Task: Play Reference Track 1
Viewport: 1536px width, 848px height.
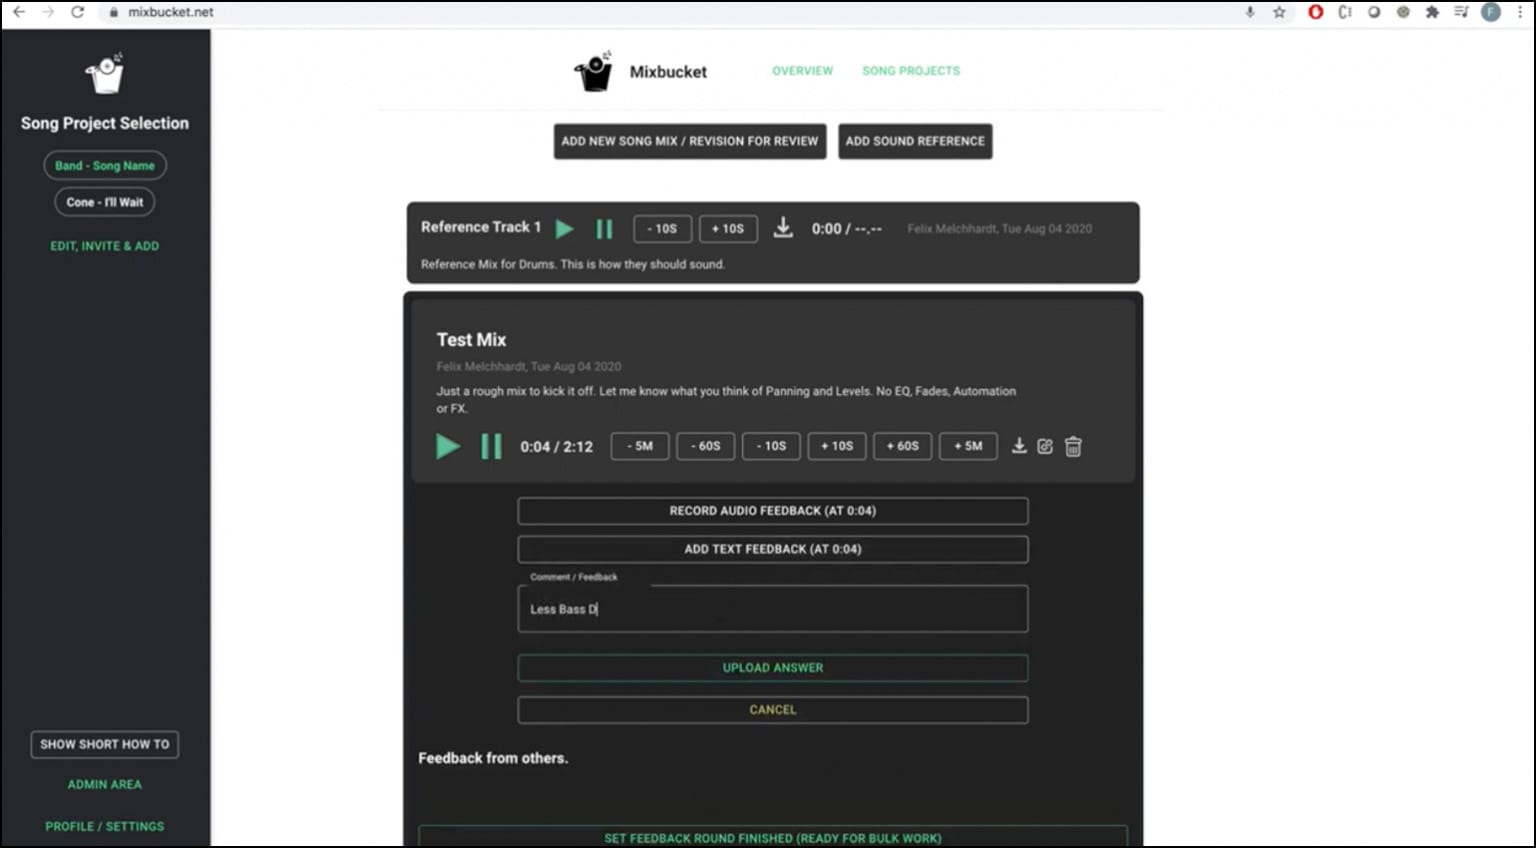Action: 565,229
